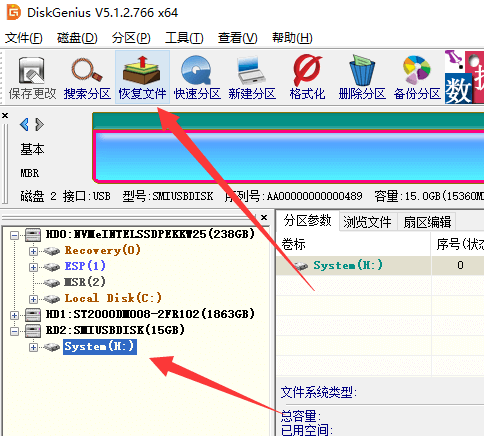Collapse the HD0 NVMe INTEL SSD node
The width and height of the screenshot is (484, 436).
tap(14, 235)
